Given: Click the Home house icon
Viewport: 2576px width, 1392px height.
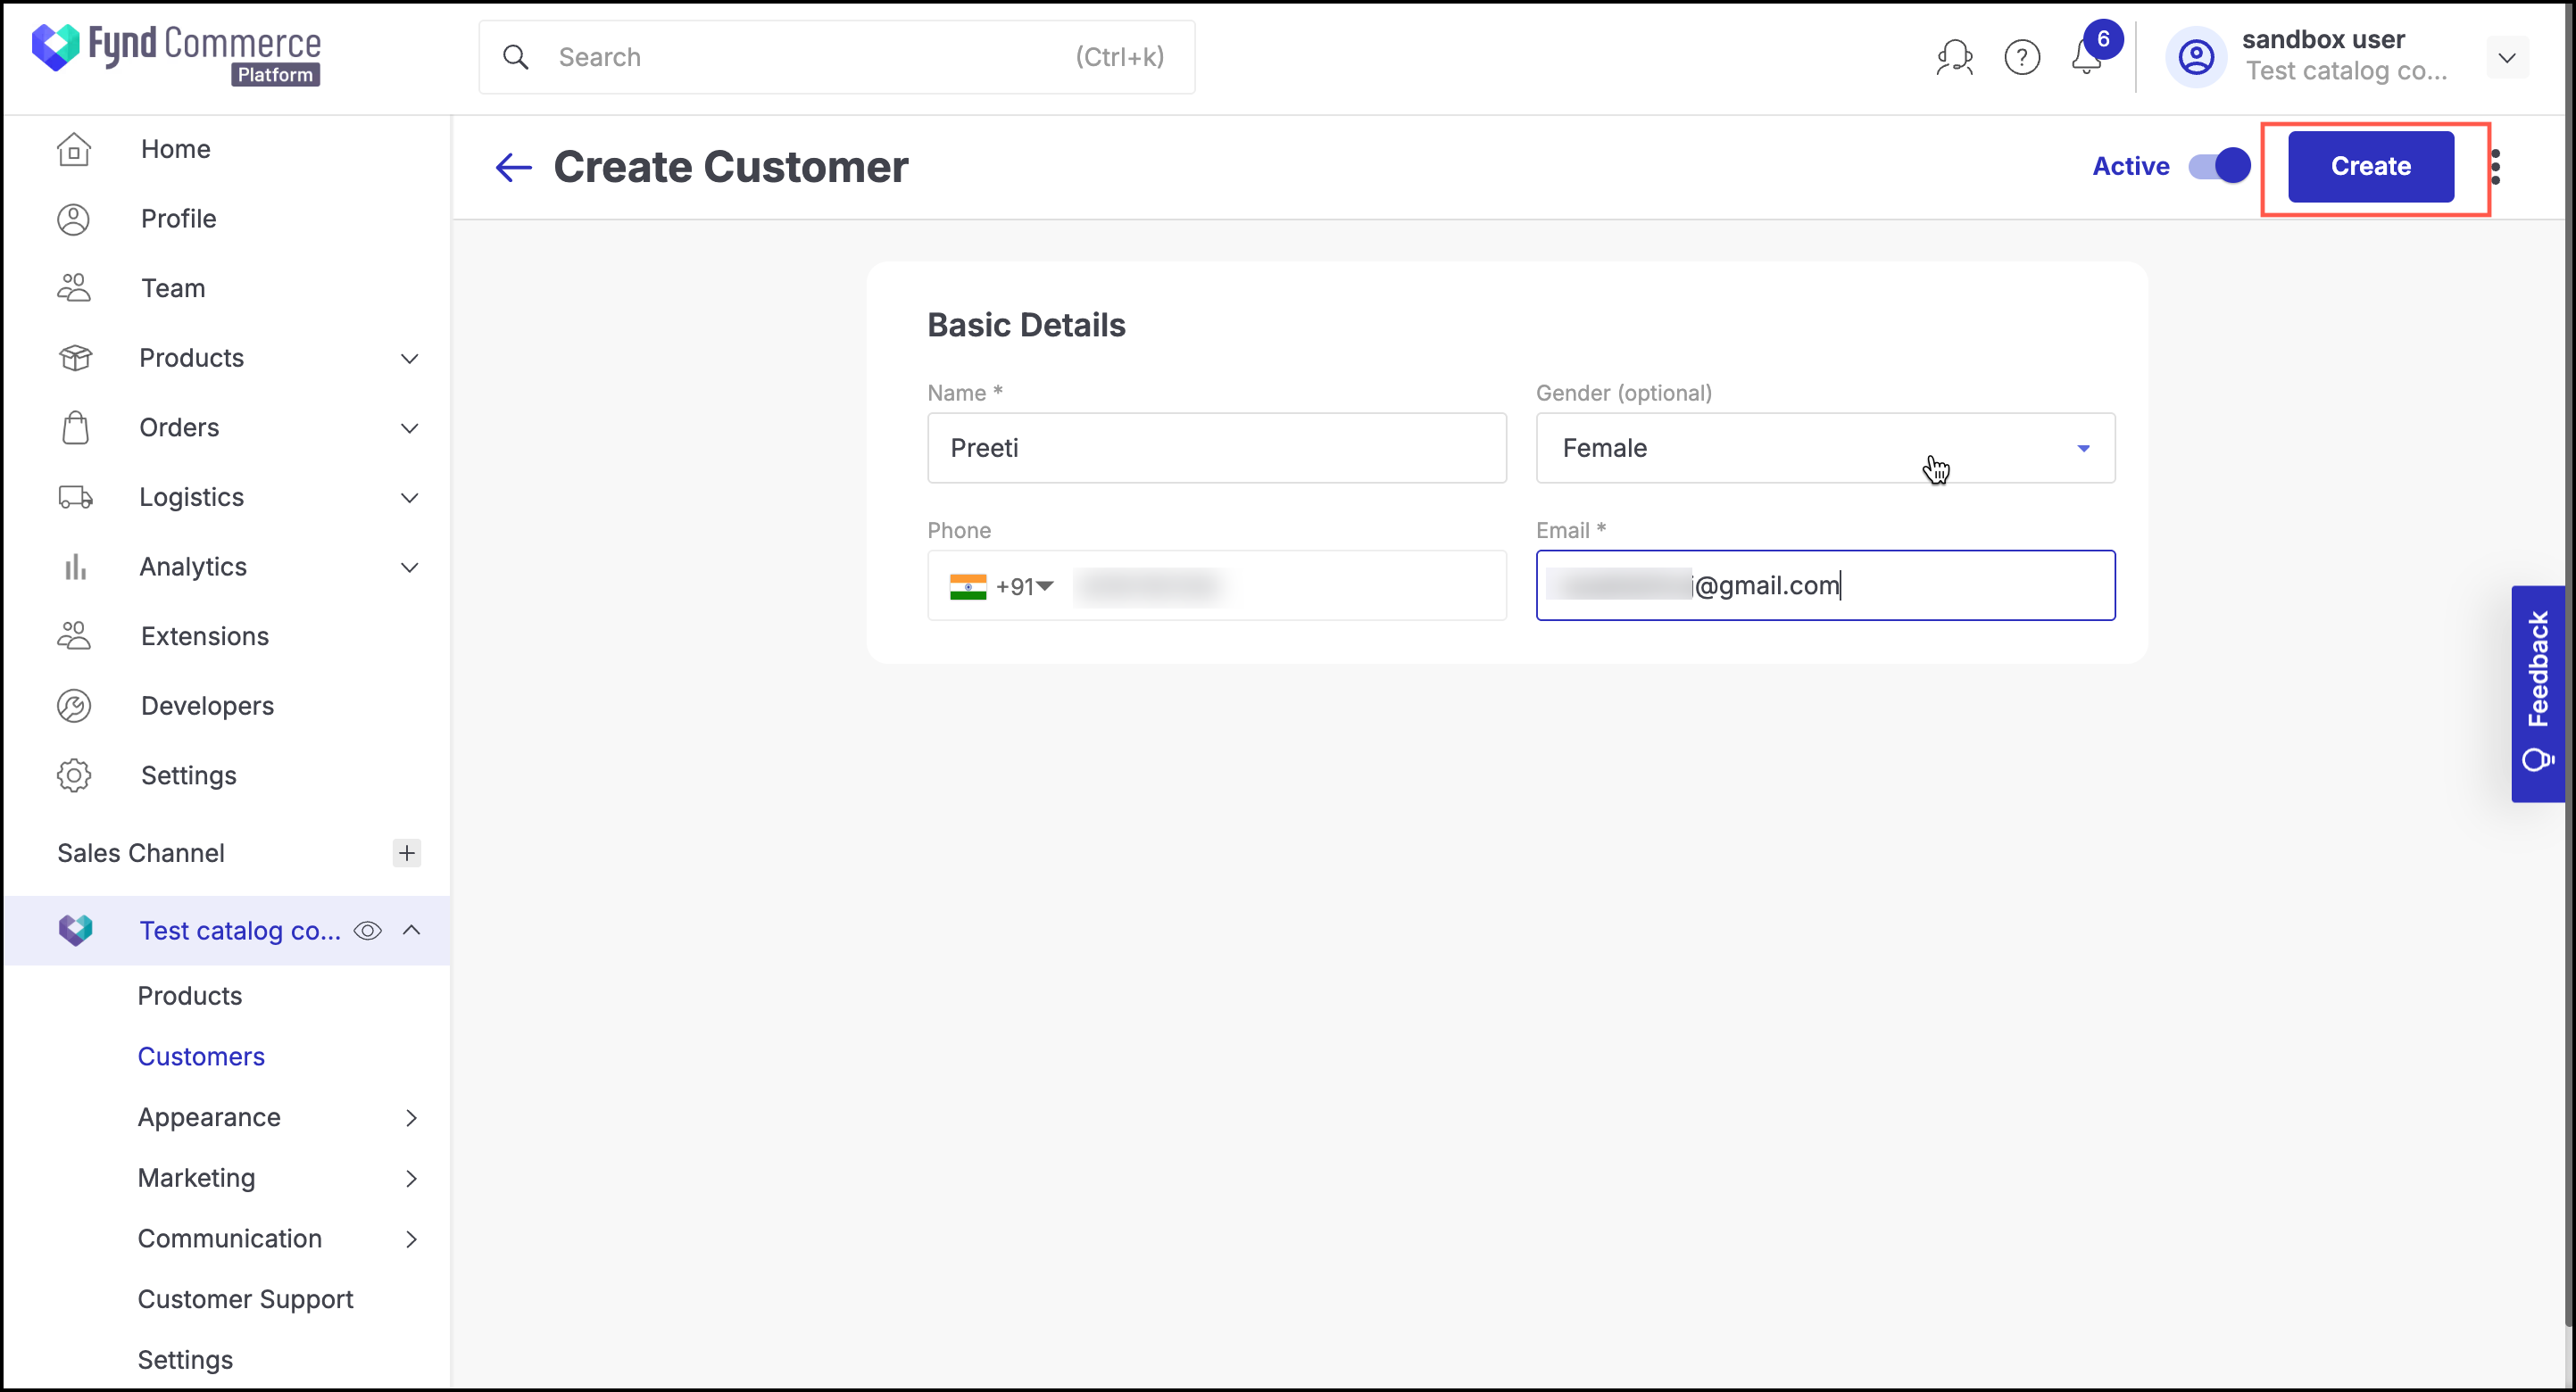Looking at the screenshot, I should [74, 149].
